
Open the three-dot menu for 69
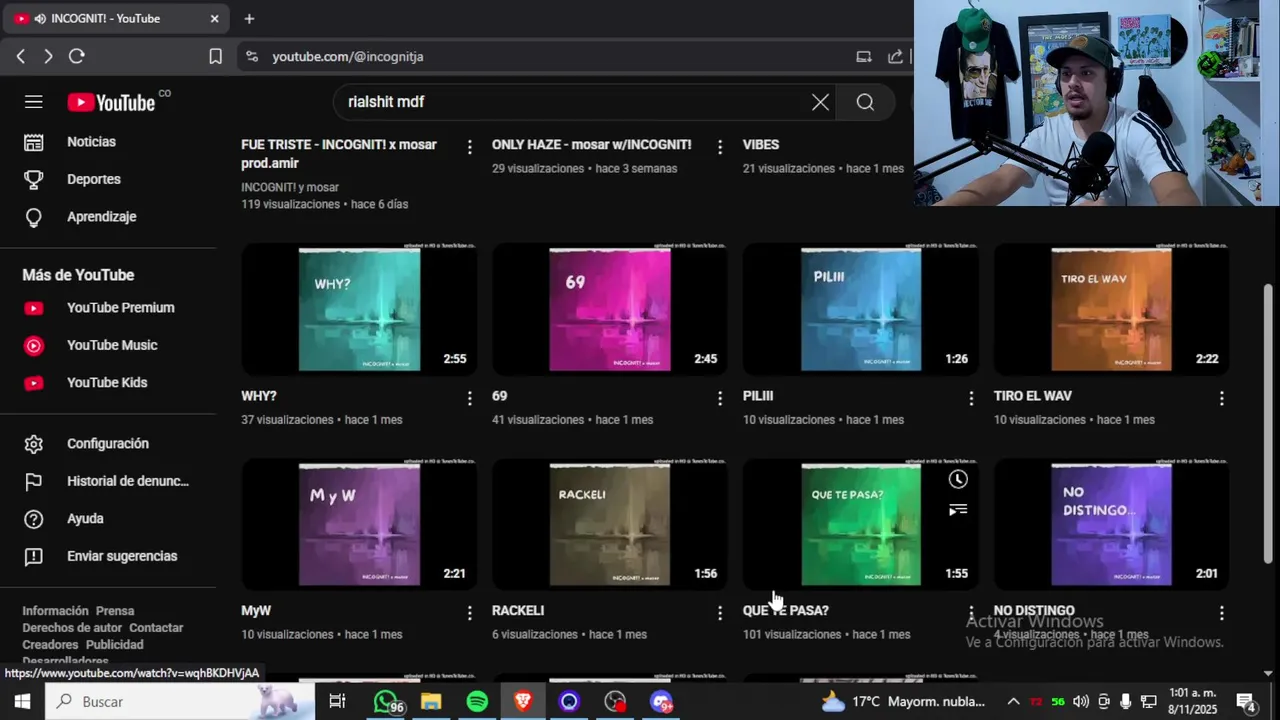(720, 398)
